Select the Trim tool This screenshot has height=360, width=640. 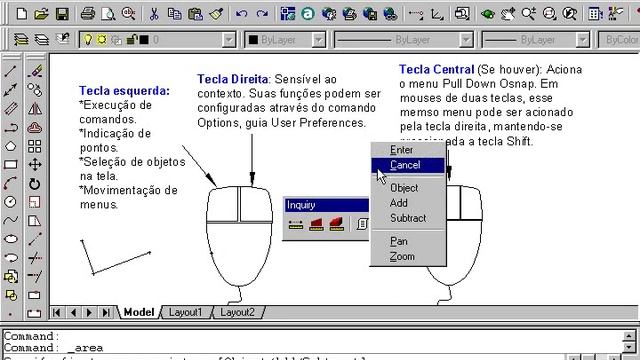[x=35, y=258]
